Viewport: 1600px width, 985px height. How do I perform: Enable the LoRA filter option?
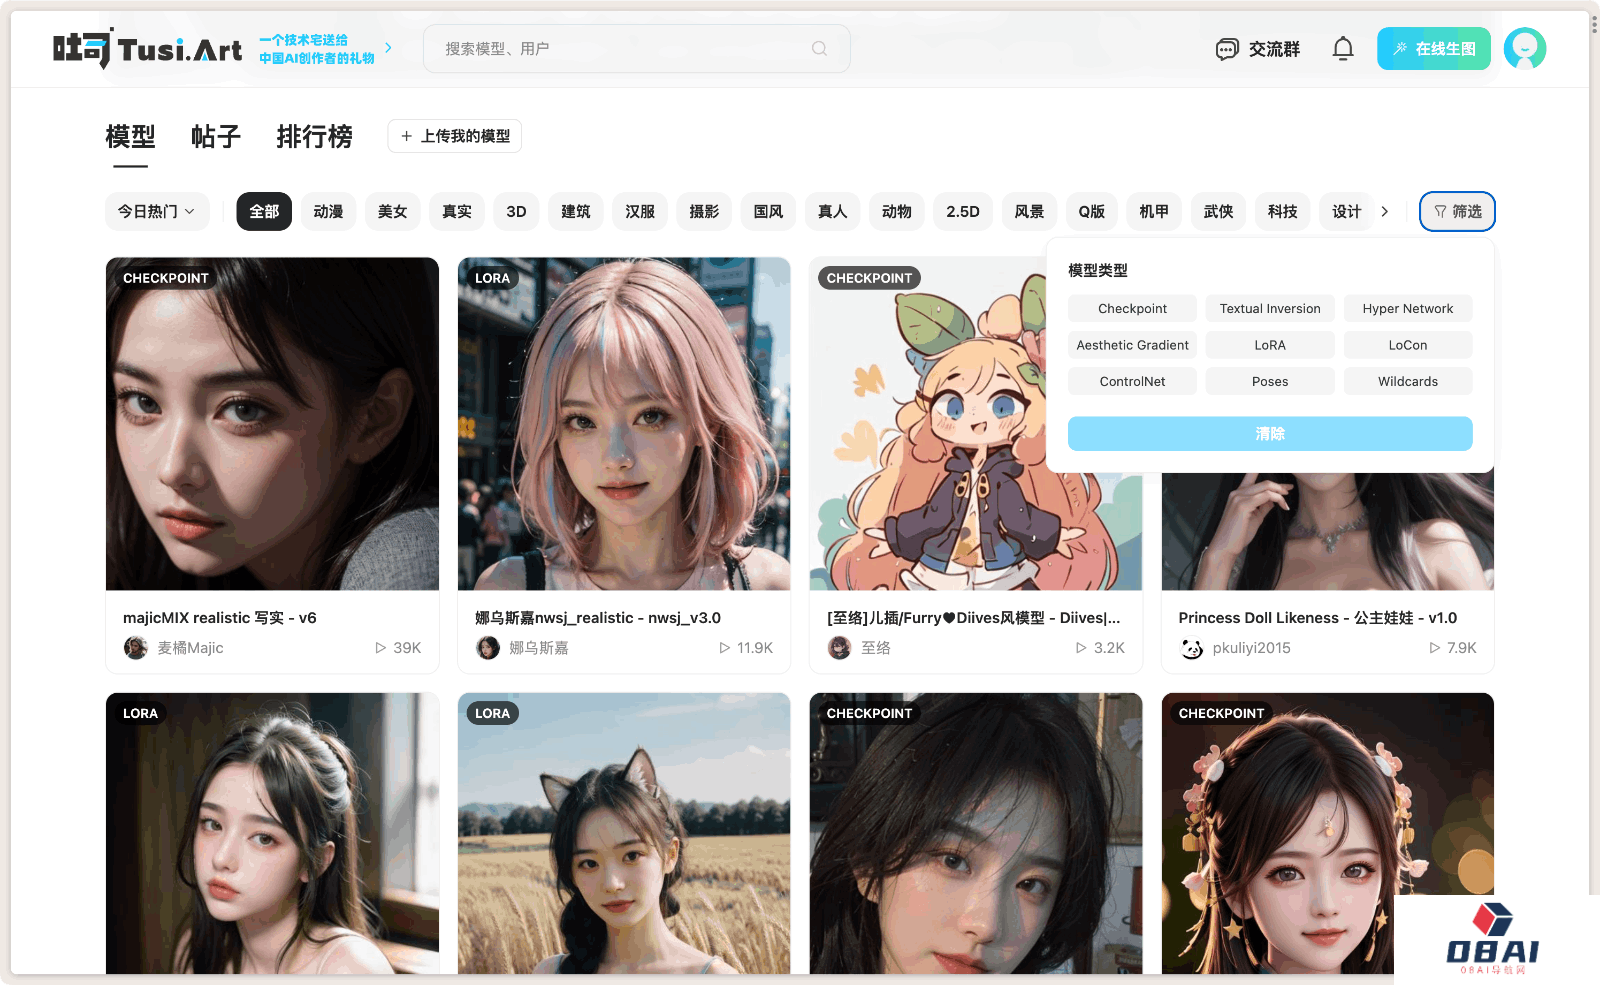[1269, 344]
